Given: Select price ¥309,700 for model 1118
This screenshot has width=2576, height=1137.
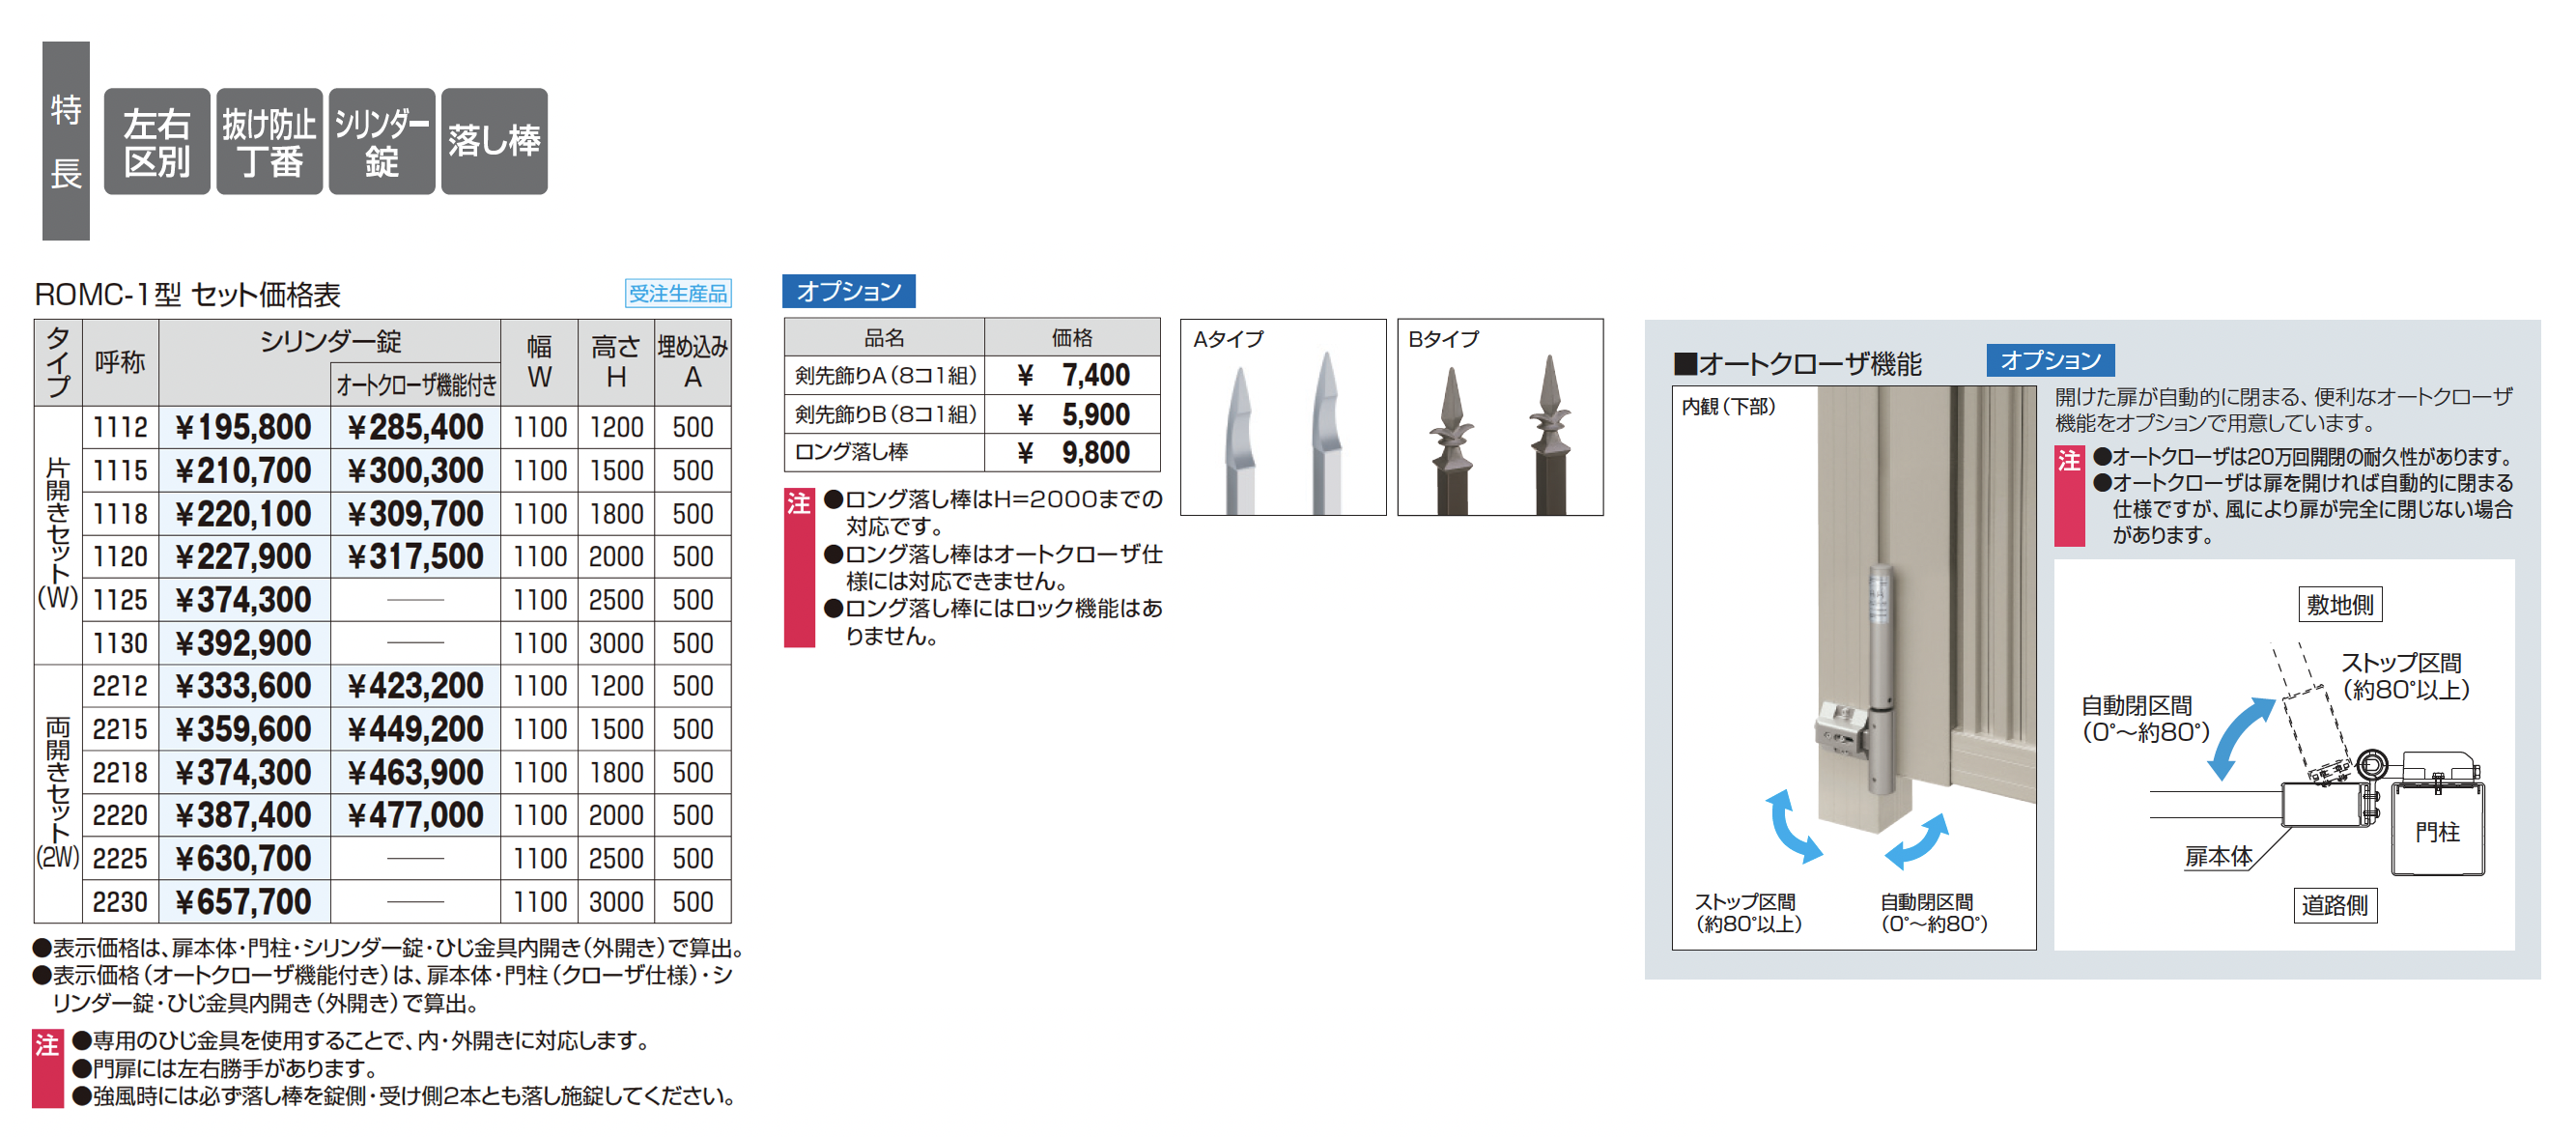Looking at the screenshot, I should (416, 513).
